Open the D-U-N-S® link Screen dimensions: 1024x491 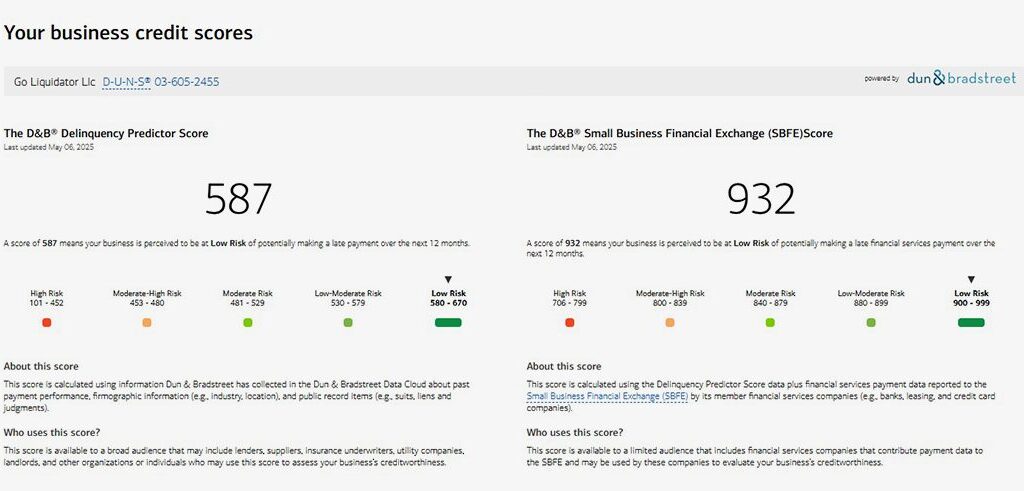[126, 82]
